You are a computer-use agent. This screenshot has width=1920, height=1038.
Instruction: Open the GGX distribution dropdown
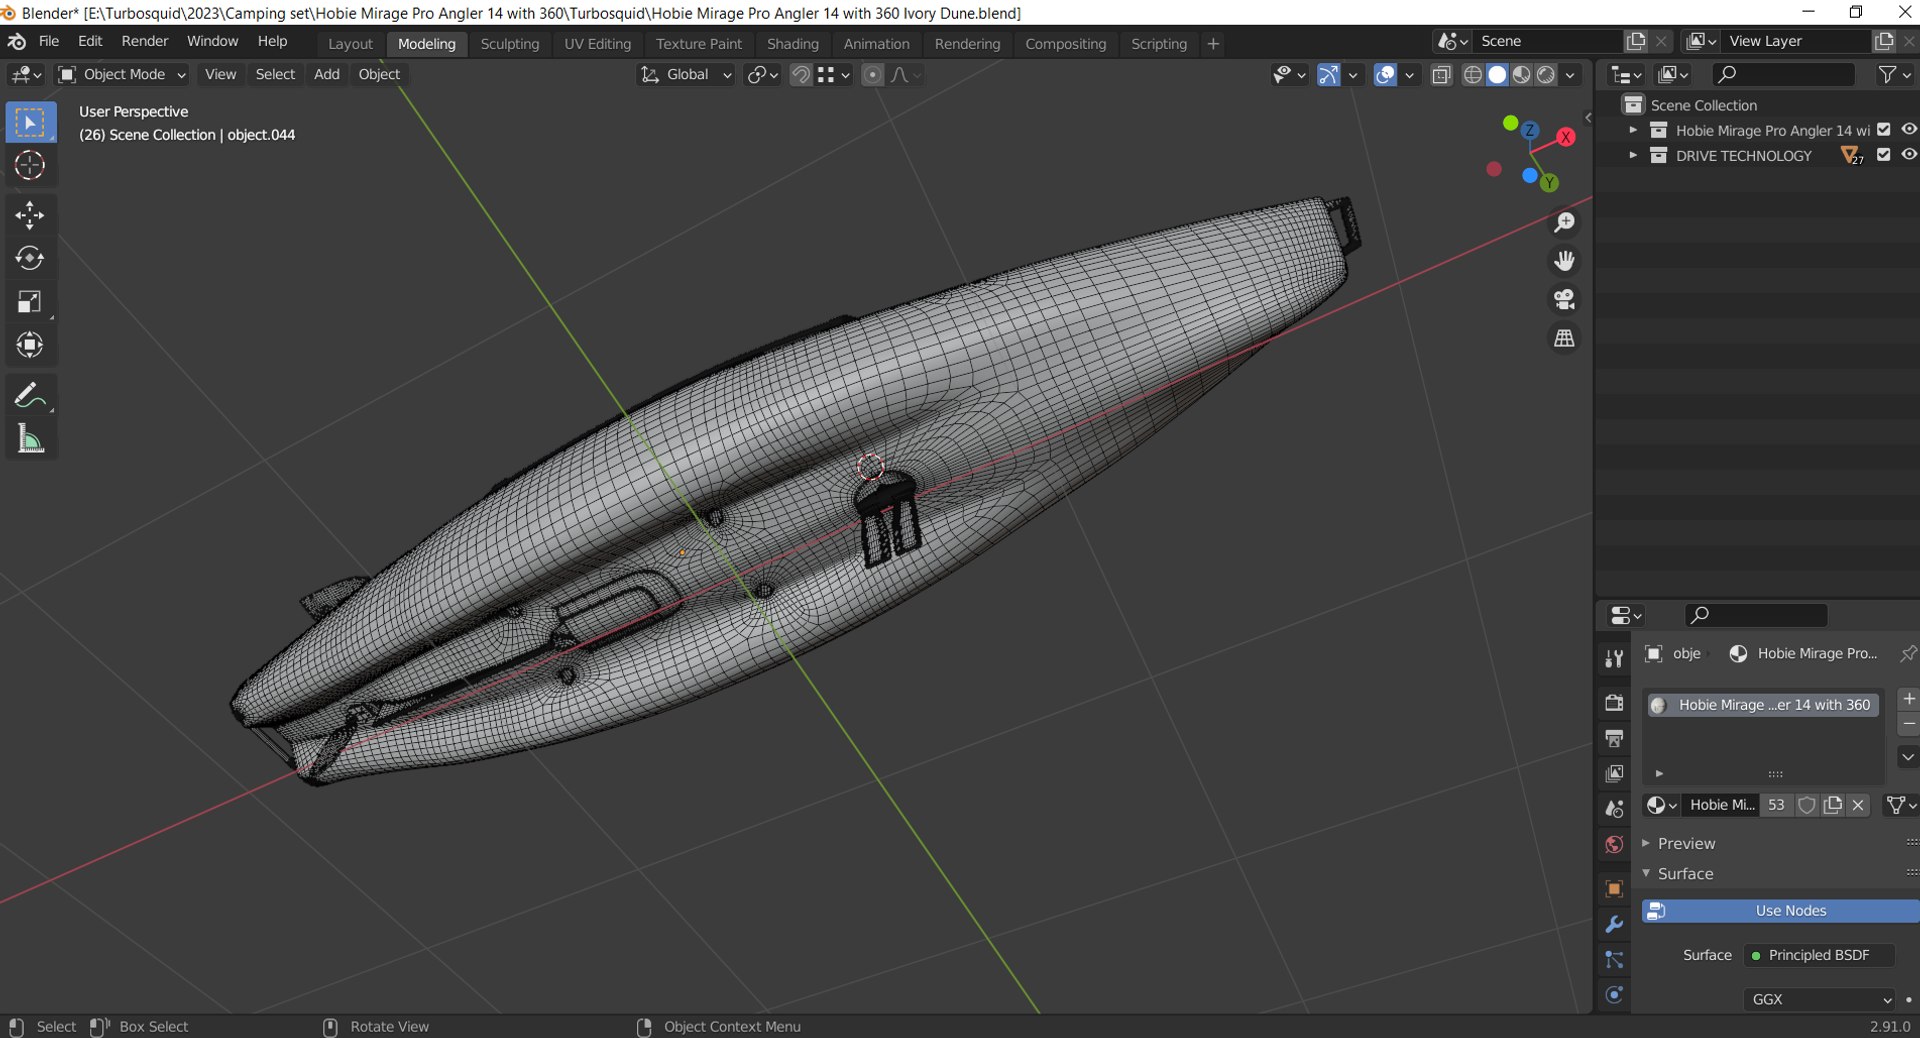(1819, 999)
